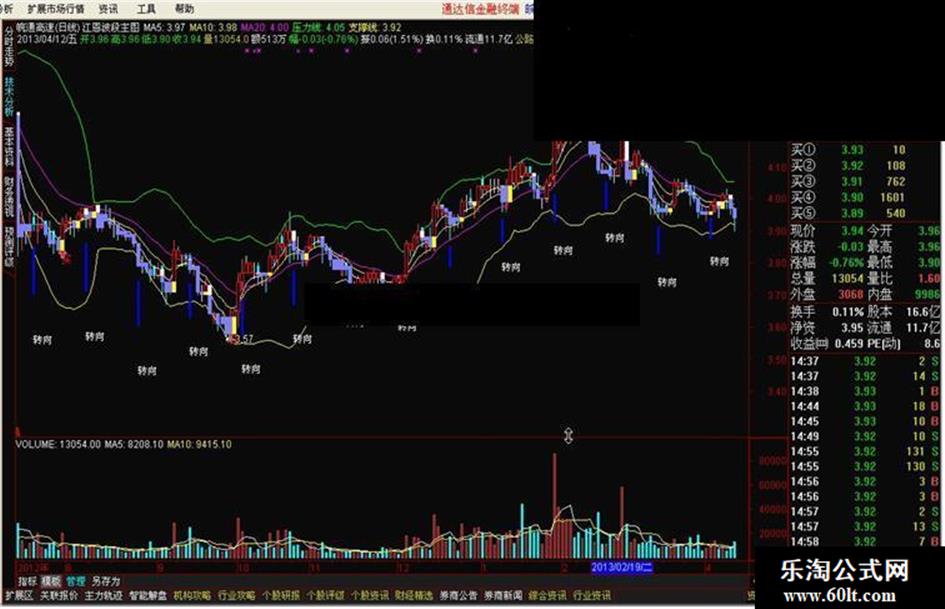Open the 财经精选 bottom tab
The height and width of the screenshot is (609, 945).
point(414,596)
